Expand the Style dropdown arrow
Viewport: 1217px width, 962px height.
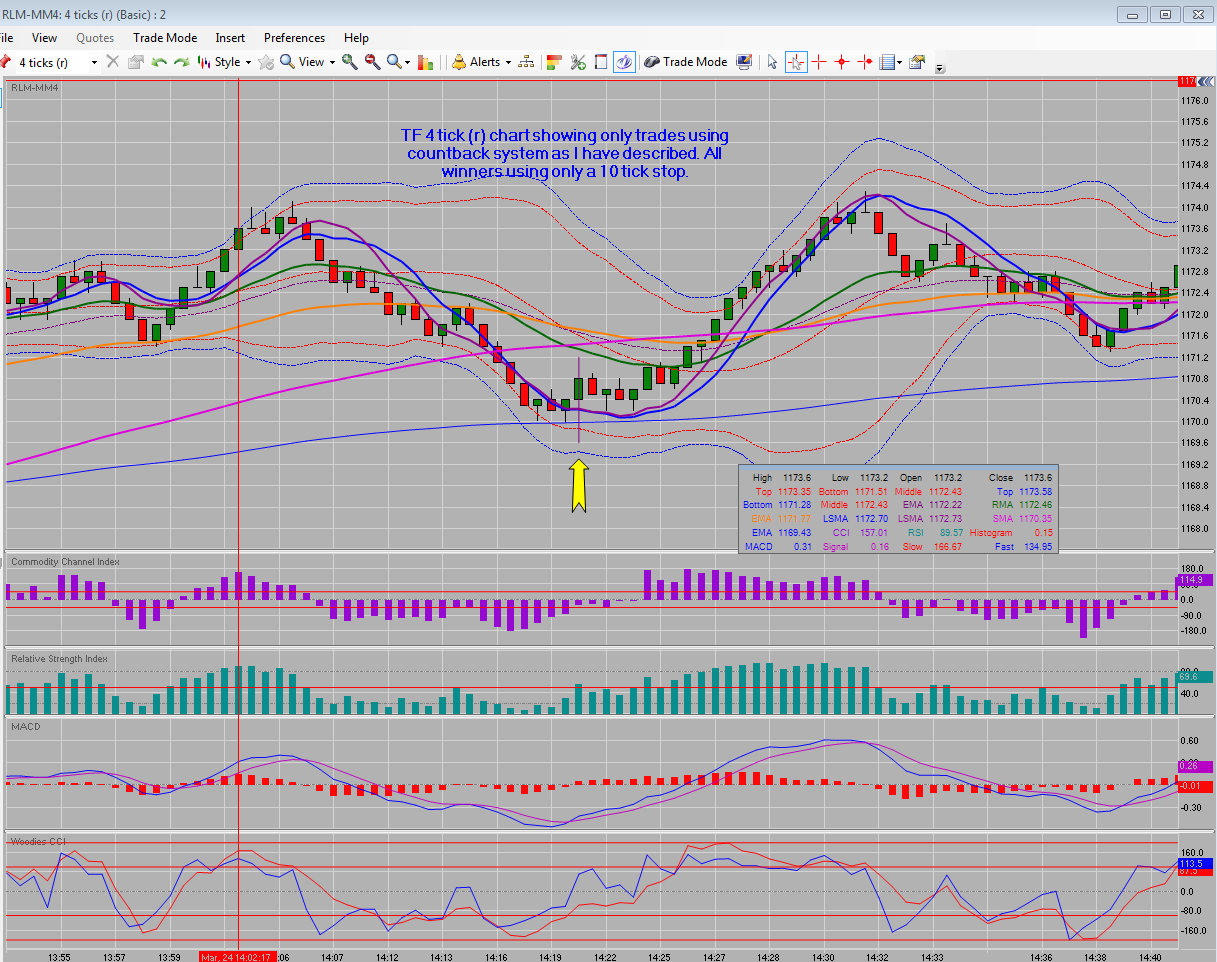(248, 63)
